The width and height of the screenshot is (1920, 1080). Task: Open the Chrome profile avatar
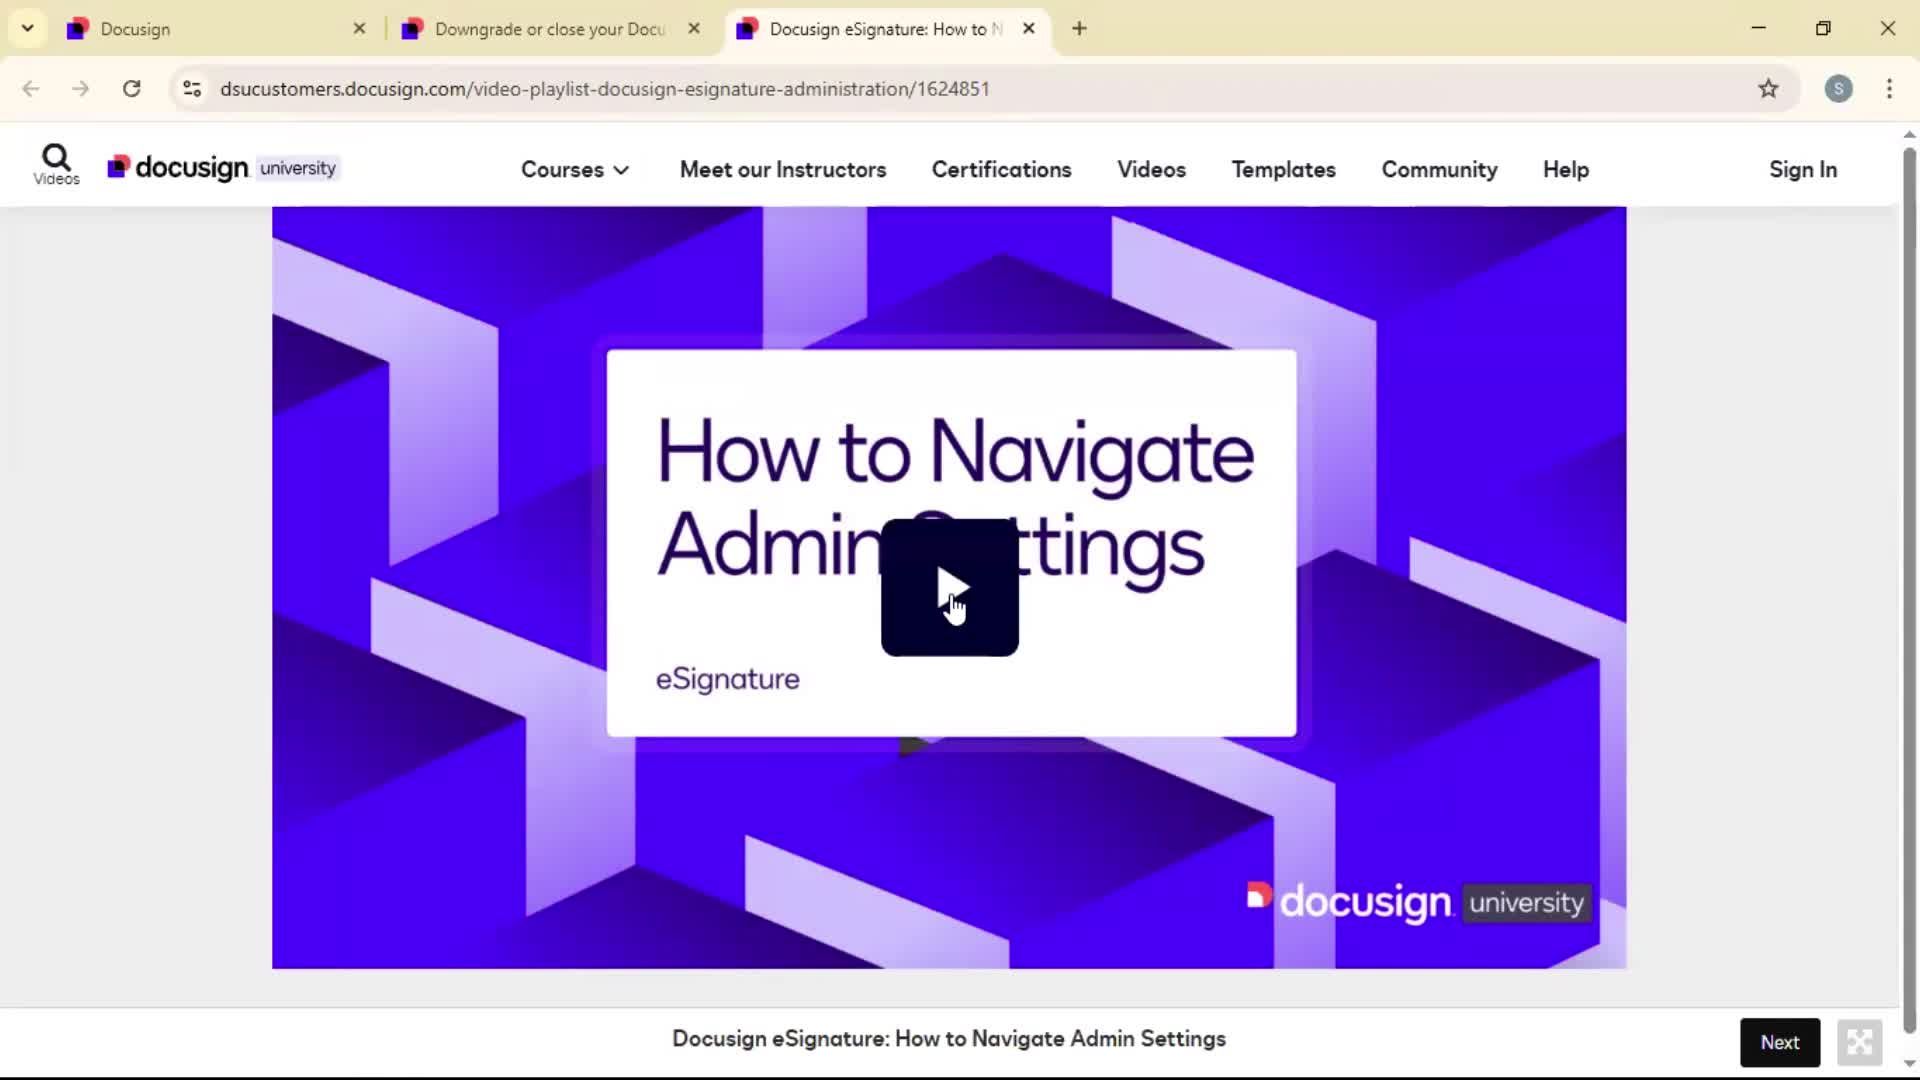[x=1838, y=88]
